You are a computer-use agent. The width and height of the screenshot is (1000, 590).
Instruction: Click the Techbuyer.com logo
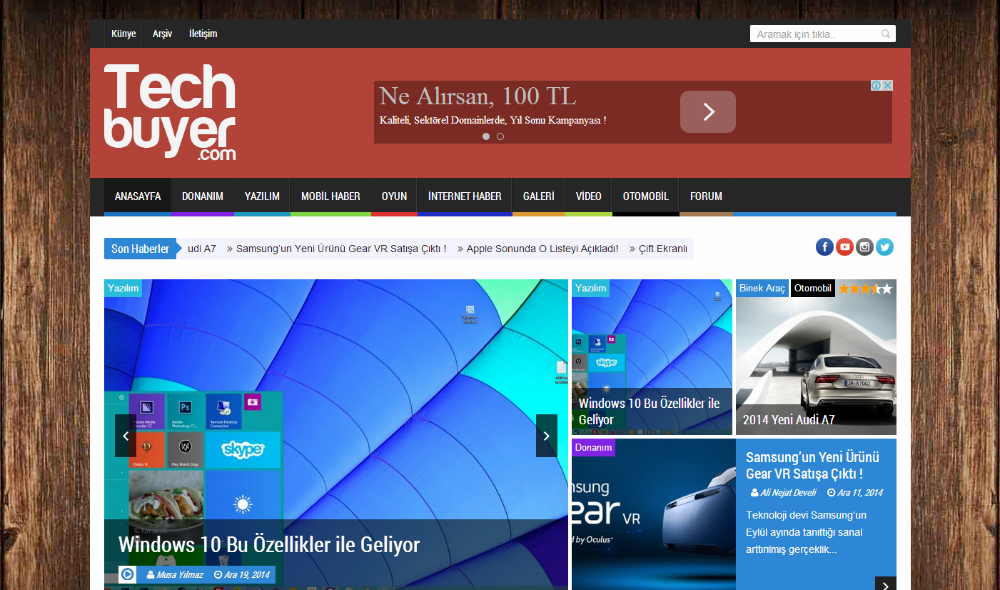point(170,112)
